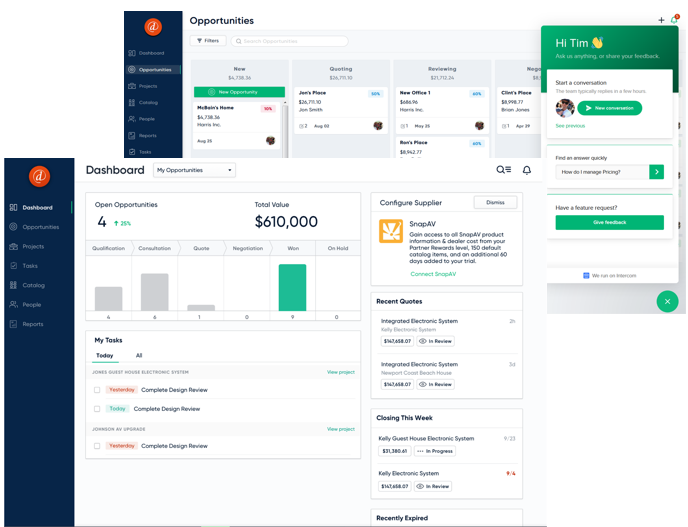The image size is (688, 527).
Task: Open Kelly Electronic System under Closing This Week
Action: 408,473
